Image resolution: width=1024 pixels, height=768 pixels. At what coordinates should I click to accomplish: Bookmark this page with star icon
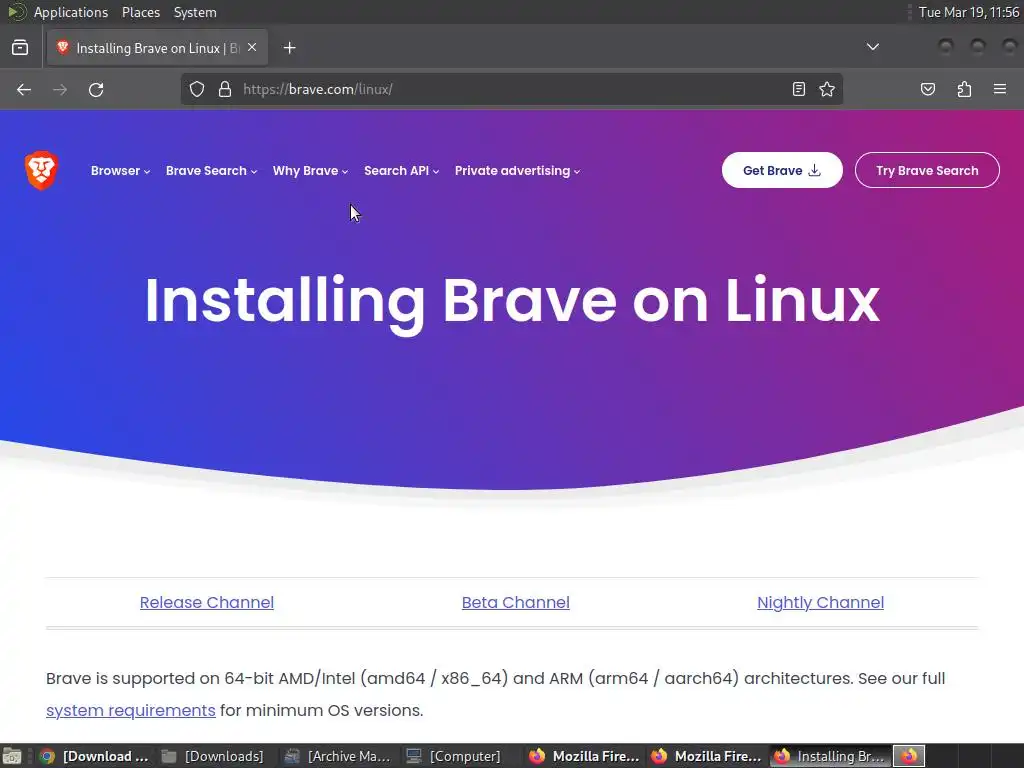pos(827,89)
